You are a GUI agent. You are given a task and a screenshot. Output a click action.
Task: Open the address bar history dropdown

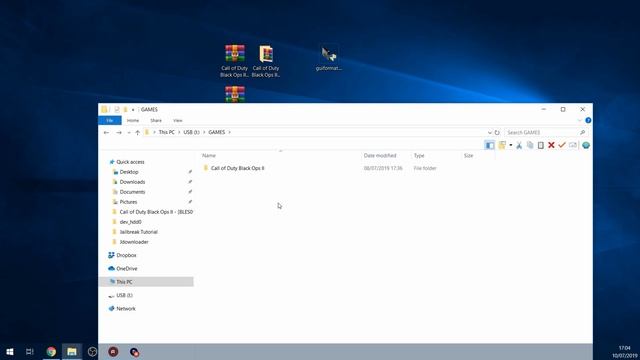pos(489,132)
